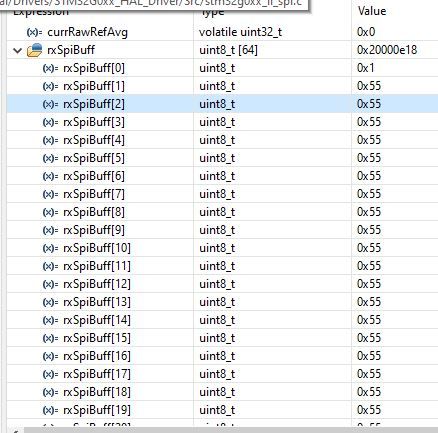Select rxSpiBuff[16] row
The image size is (438, 433).
(222, 356)
